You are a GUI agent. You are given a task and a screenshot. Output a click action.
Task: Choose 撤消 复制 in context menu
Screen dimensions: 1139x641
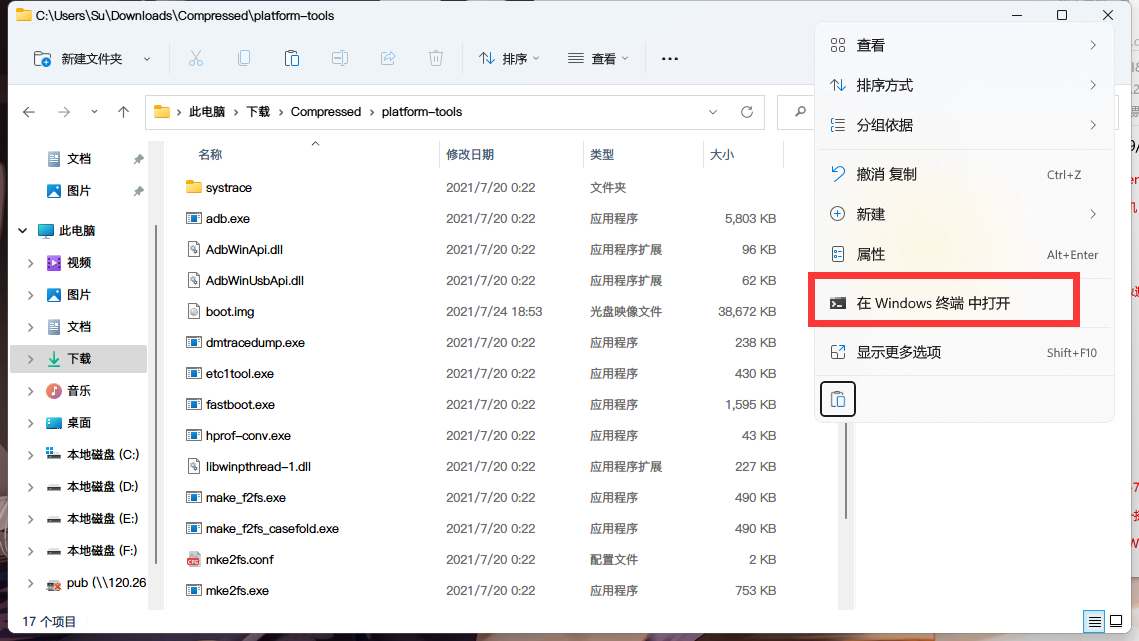pyautogui.click(x=964, y=174)
